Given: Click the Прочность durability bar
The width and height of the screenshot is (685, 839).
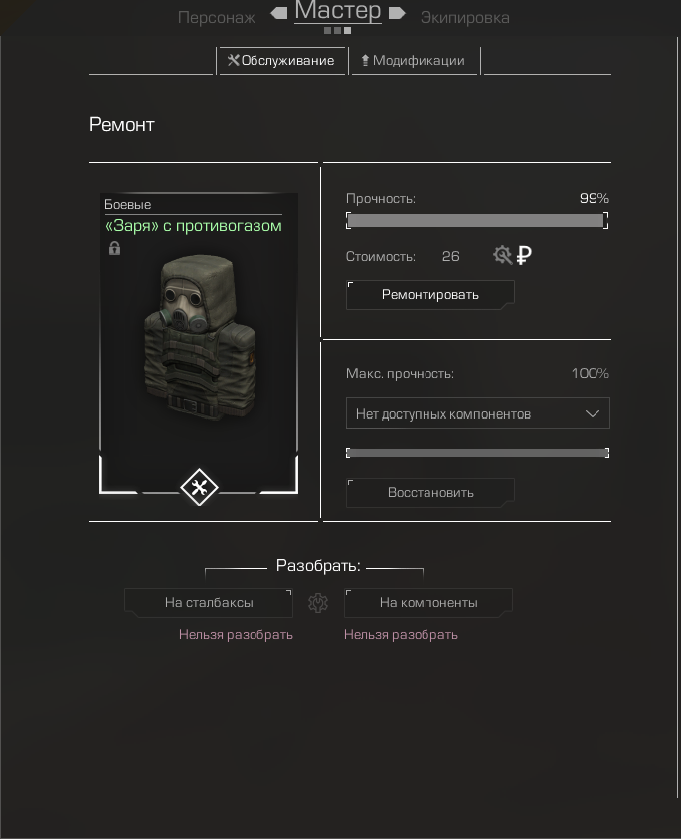Looking at the screenshot, I should (x=477, y=220).
